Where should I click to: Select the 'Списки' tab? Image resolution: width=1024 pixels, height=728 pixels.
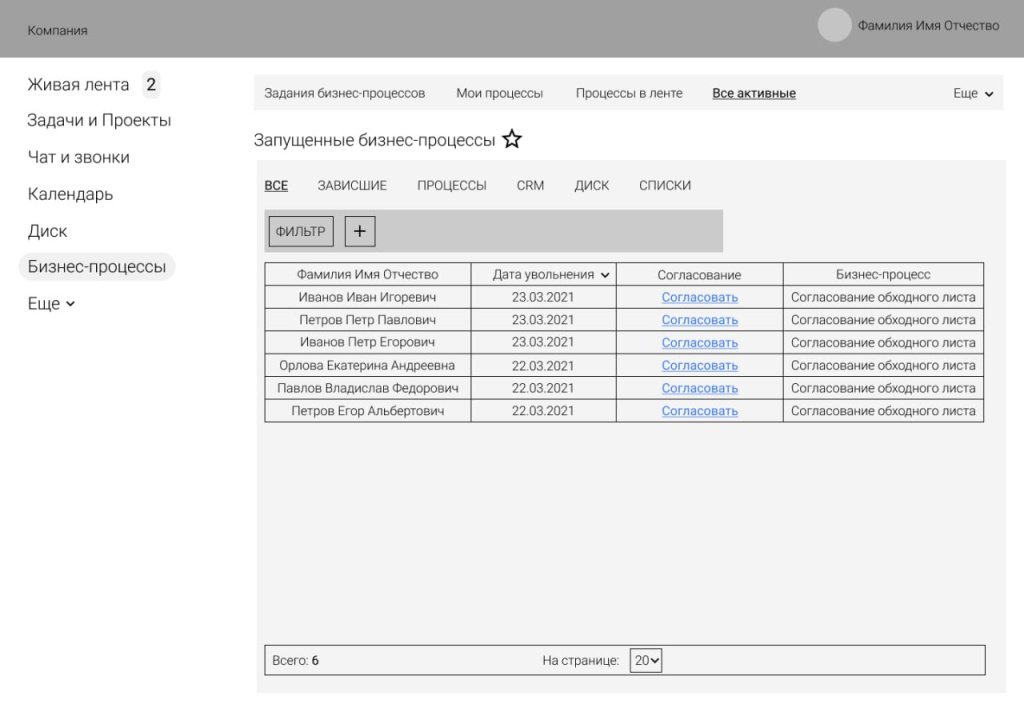(664, 186)
